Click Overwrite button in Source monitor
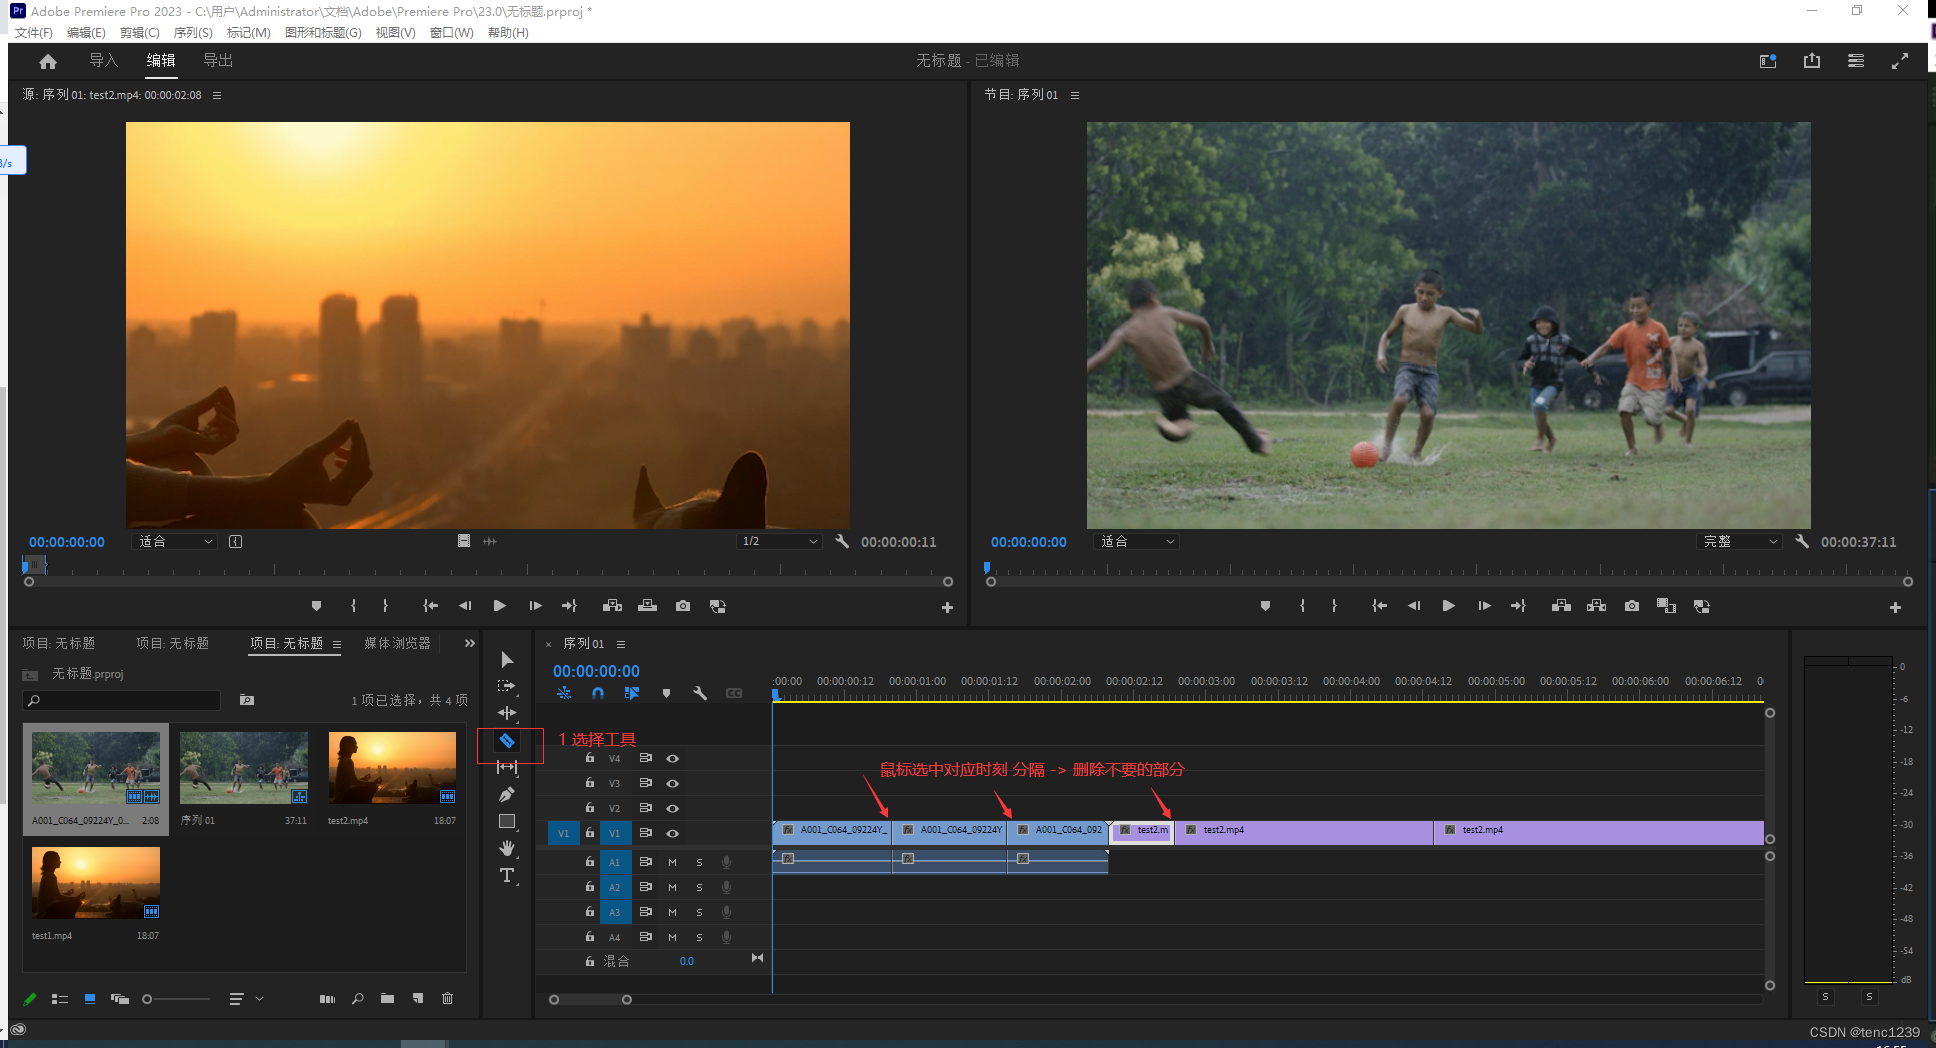 (648, 606)
